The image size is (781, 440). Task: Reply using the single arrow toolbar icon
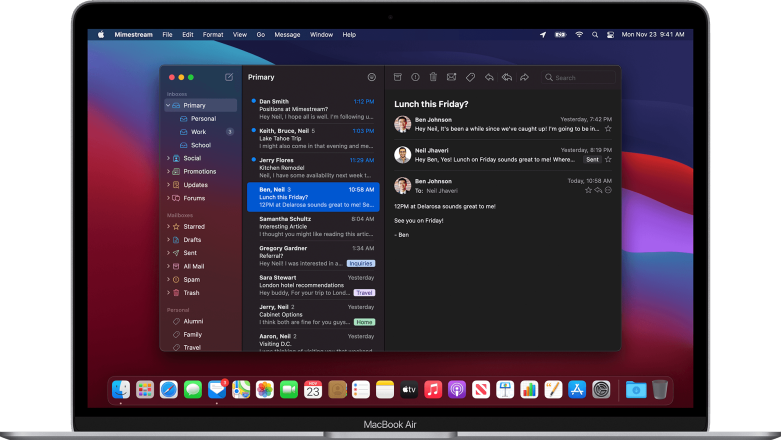pos(489,77)
